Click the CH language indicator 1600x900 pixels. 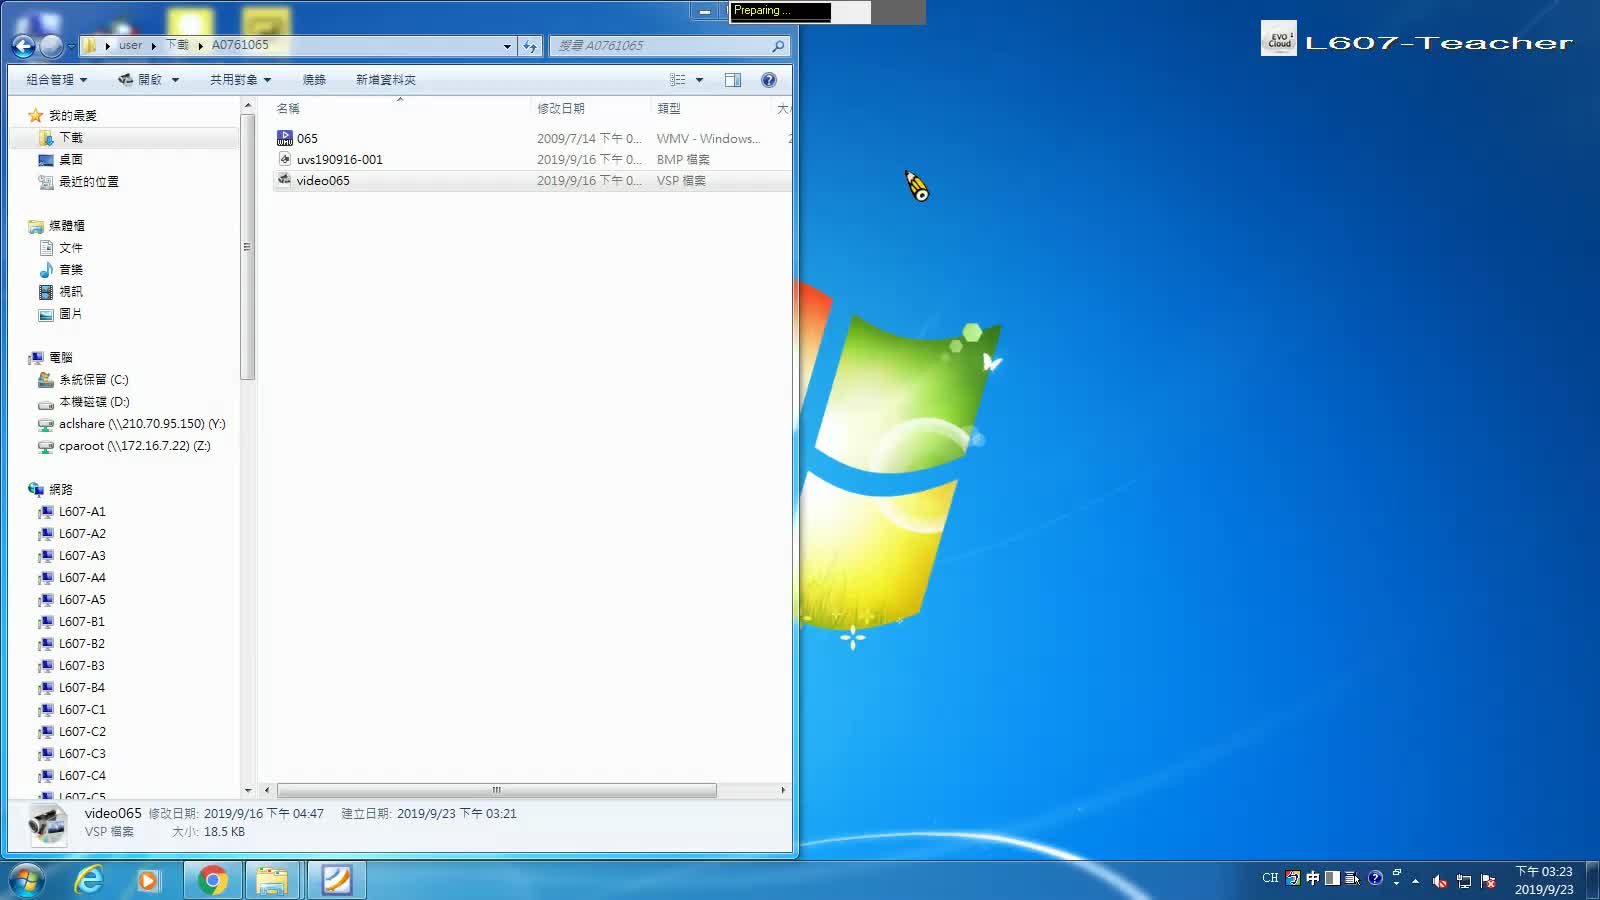click(1270, 878)
